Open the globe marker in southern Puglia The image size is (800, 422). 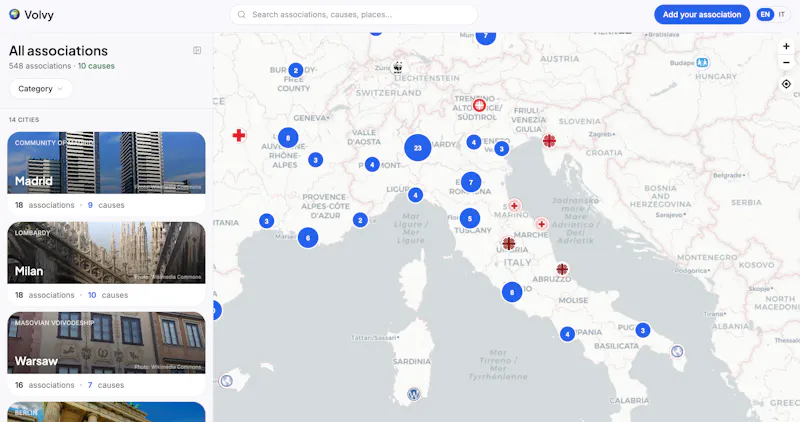[x=677, y=351]
